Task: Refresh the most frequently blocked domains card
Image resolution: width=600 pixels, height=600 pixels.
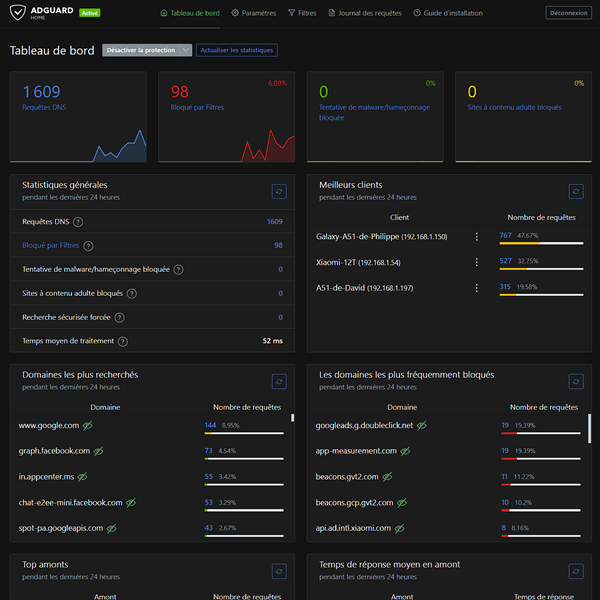Action: [x=576, y=381]
